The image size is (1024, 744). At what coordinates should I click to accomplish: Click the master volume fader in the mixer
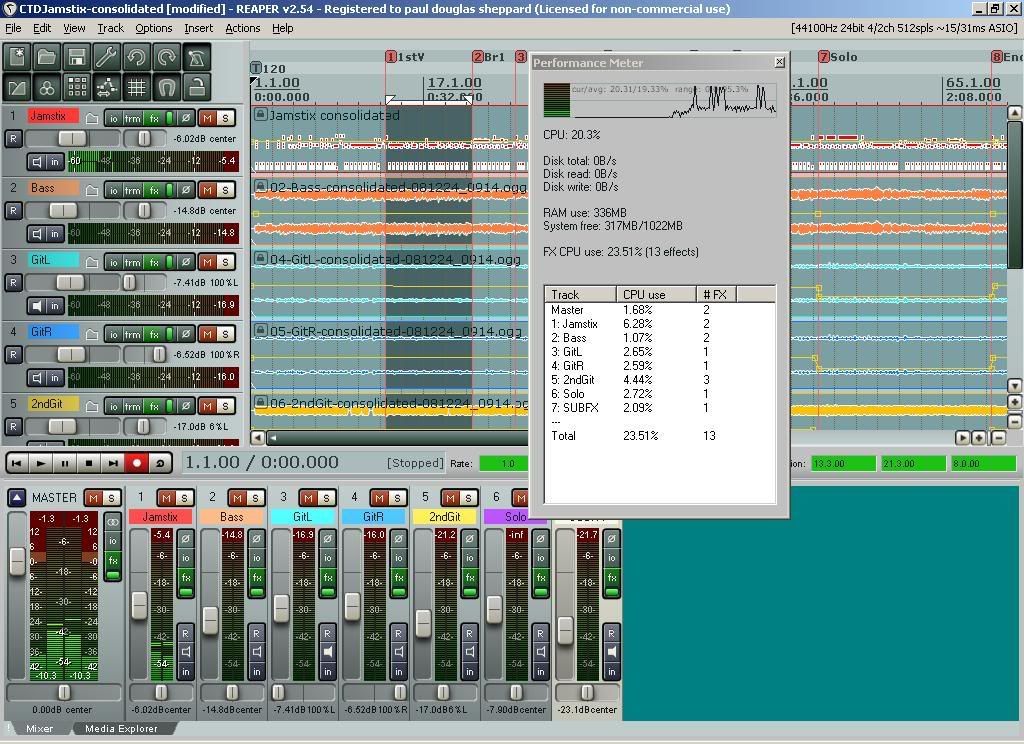pos(17,561)
